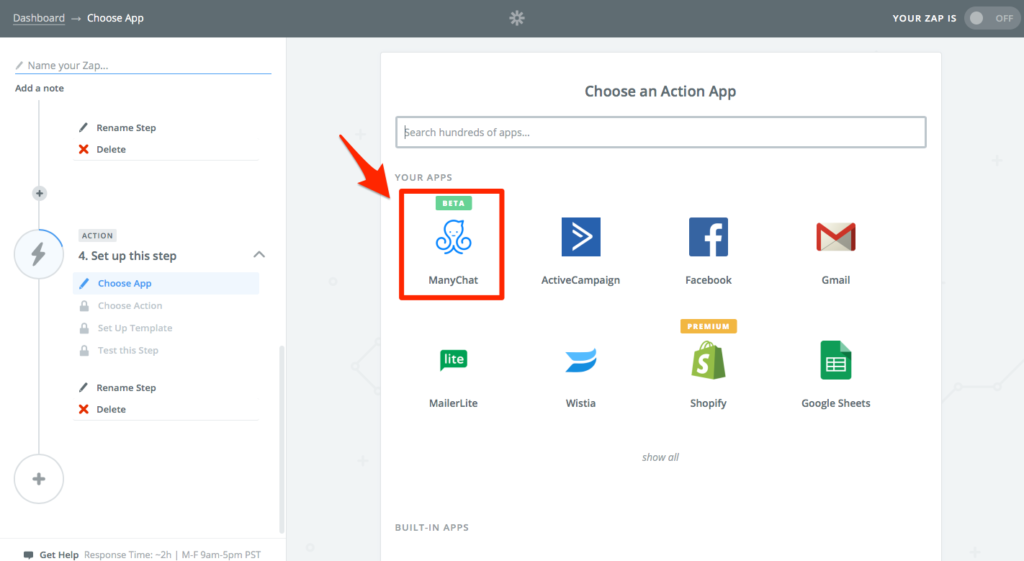The height and width of the screenshot is (561, 1024).
Task: Click the Google Sheets label text
Action: tap(835, 403)
